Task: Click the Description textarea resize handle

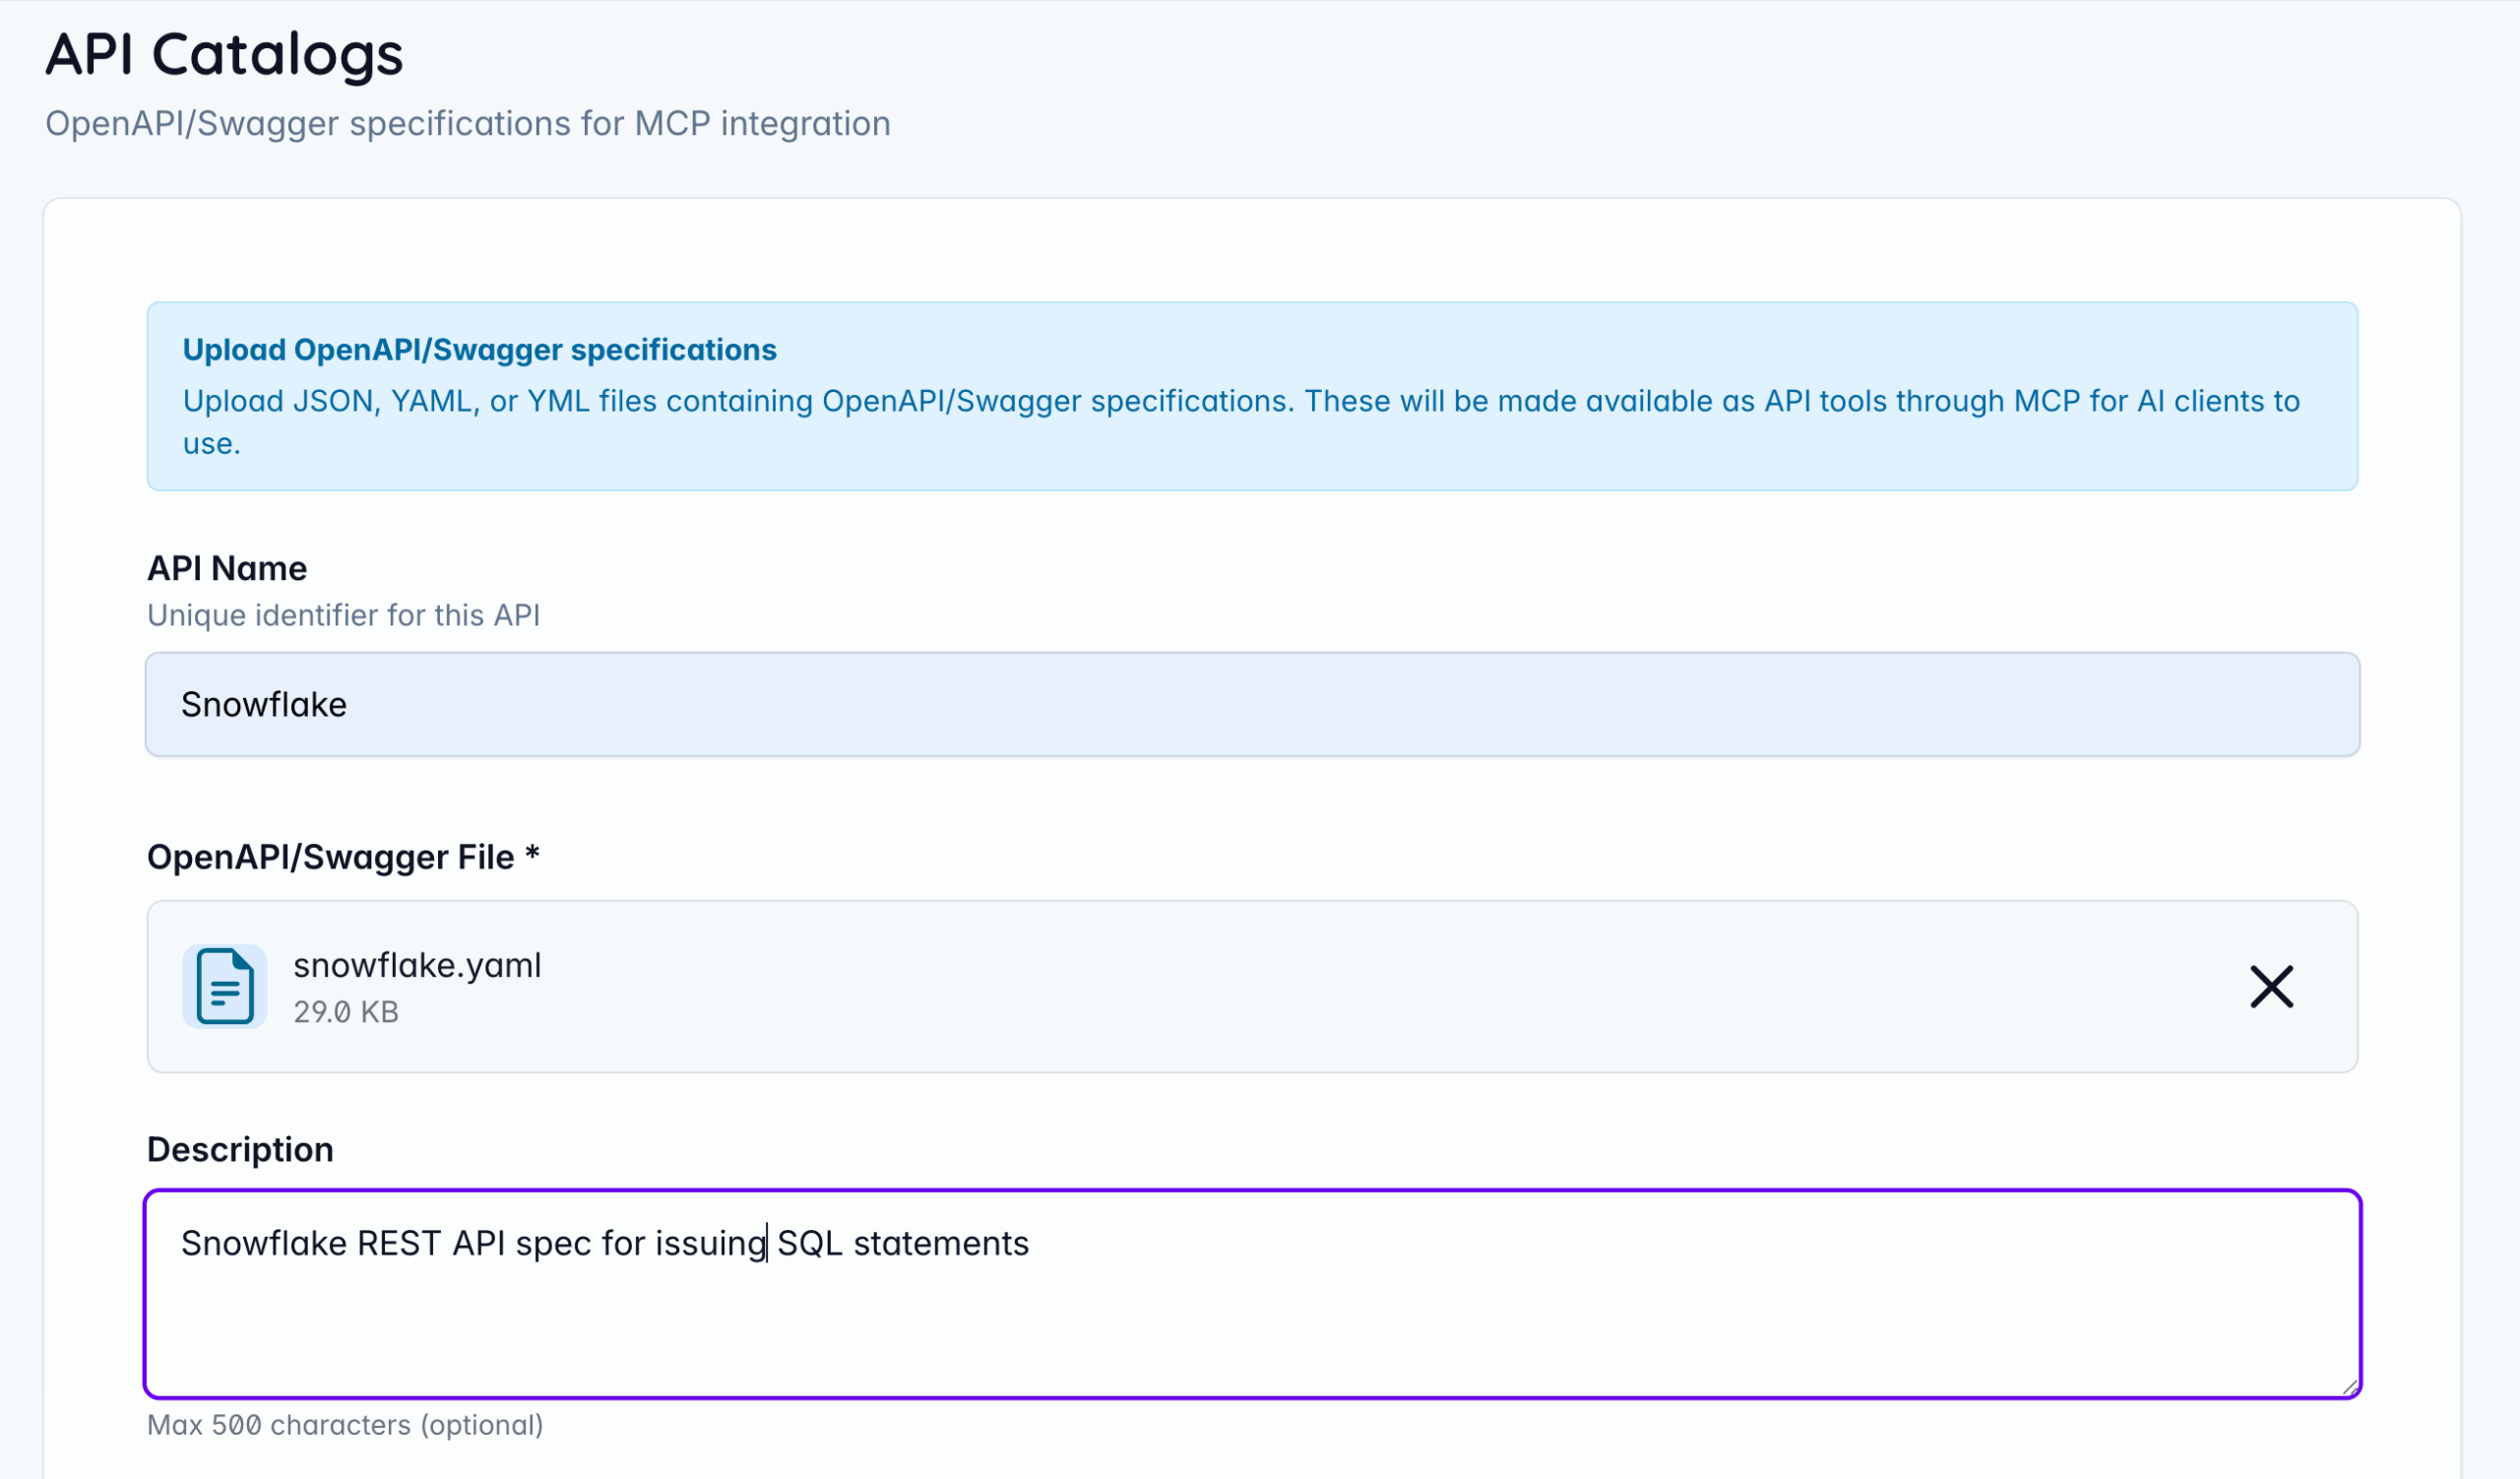Action: point(2349,1387)
